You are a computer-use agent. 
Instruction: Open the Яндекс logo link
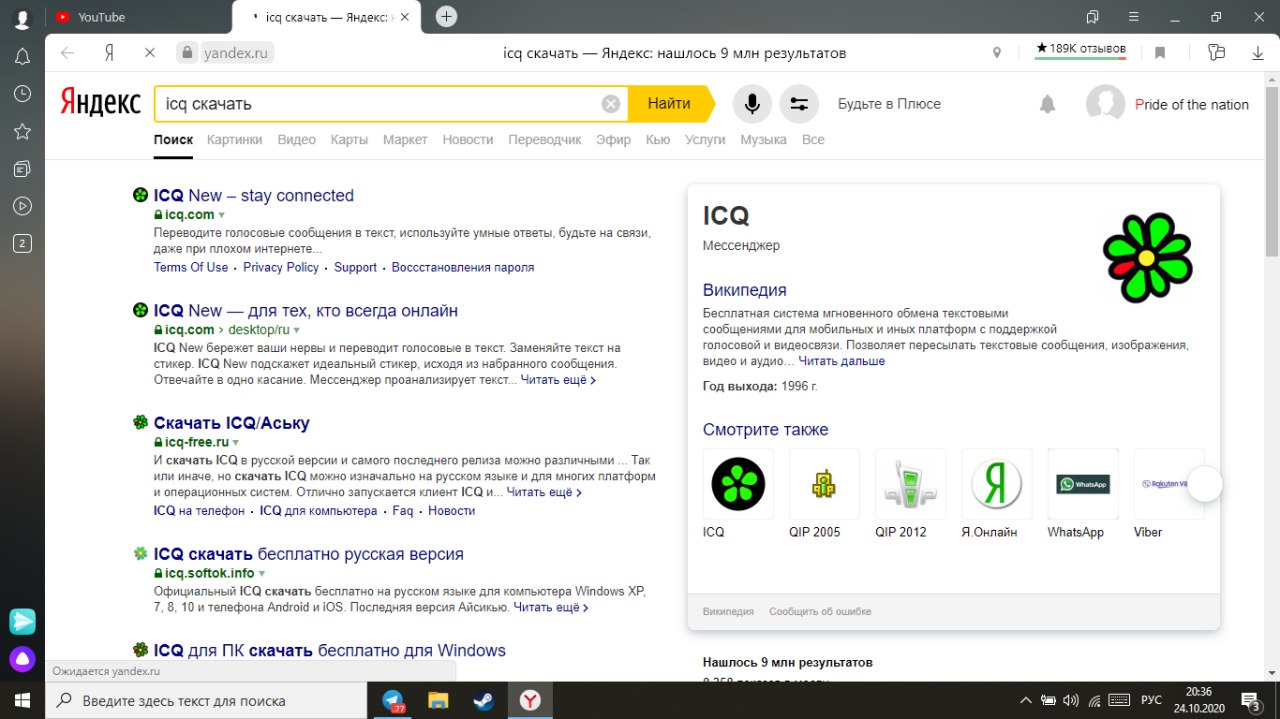pyautogui.click(x=100, y=103)
